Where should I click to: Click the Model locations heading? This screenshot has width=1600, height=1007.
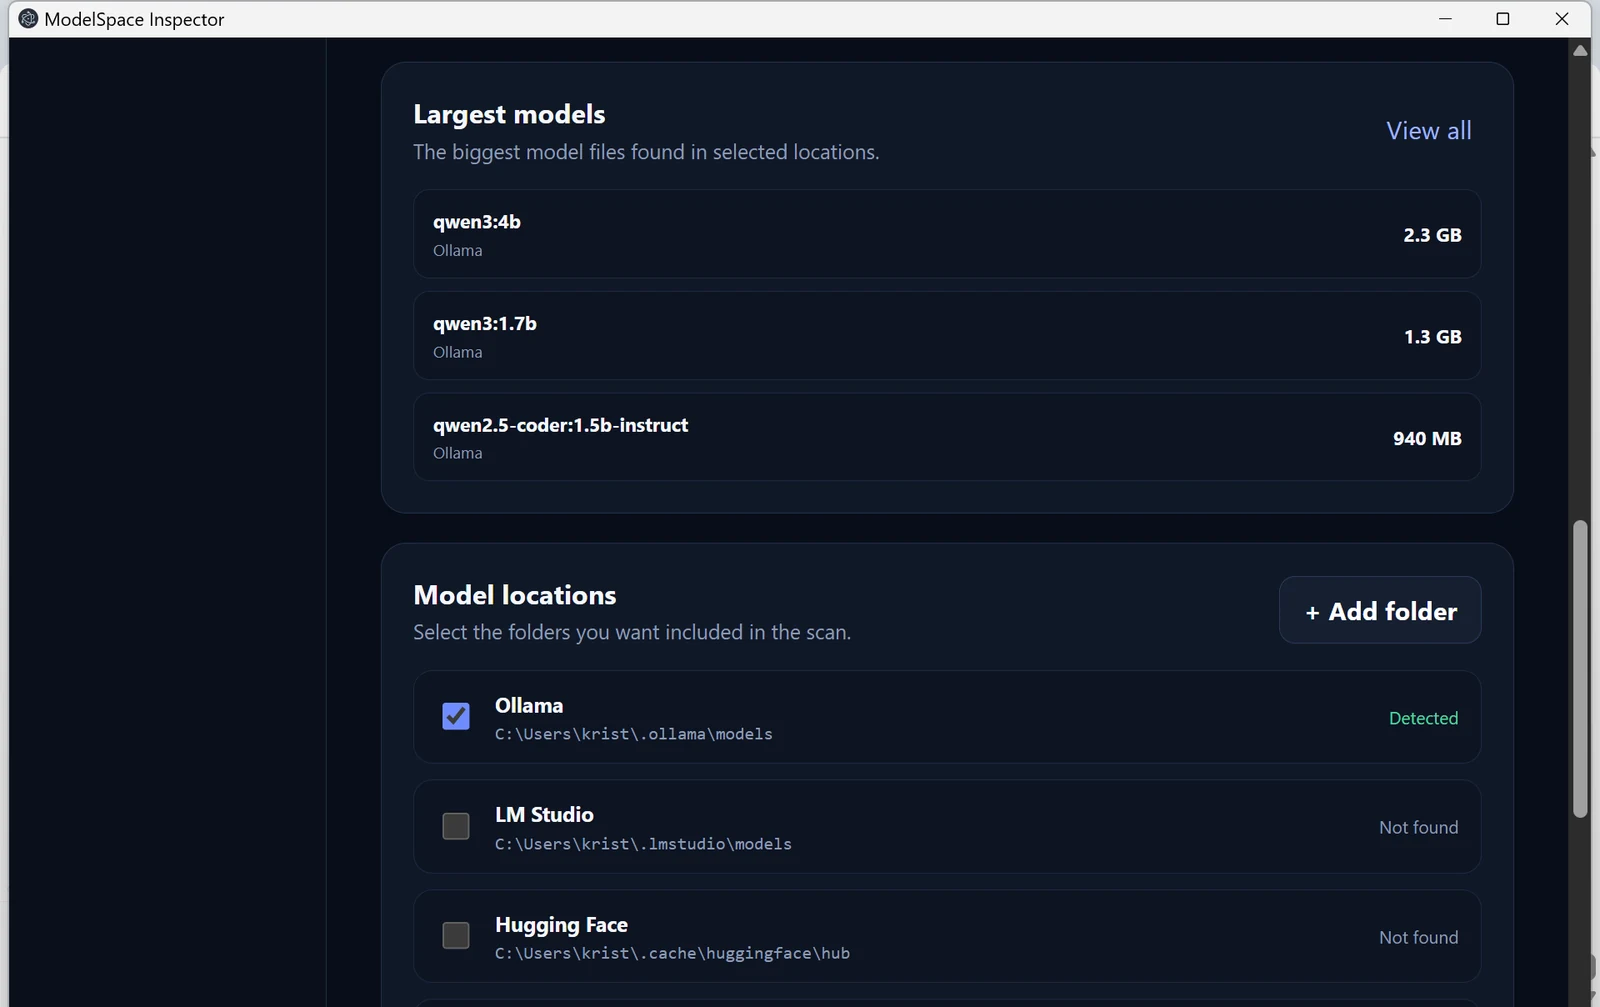click(x=515, y=595)
